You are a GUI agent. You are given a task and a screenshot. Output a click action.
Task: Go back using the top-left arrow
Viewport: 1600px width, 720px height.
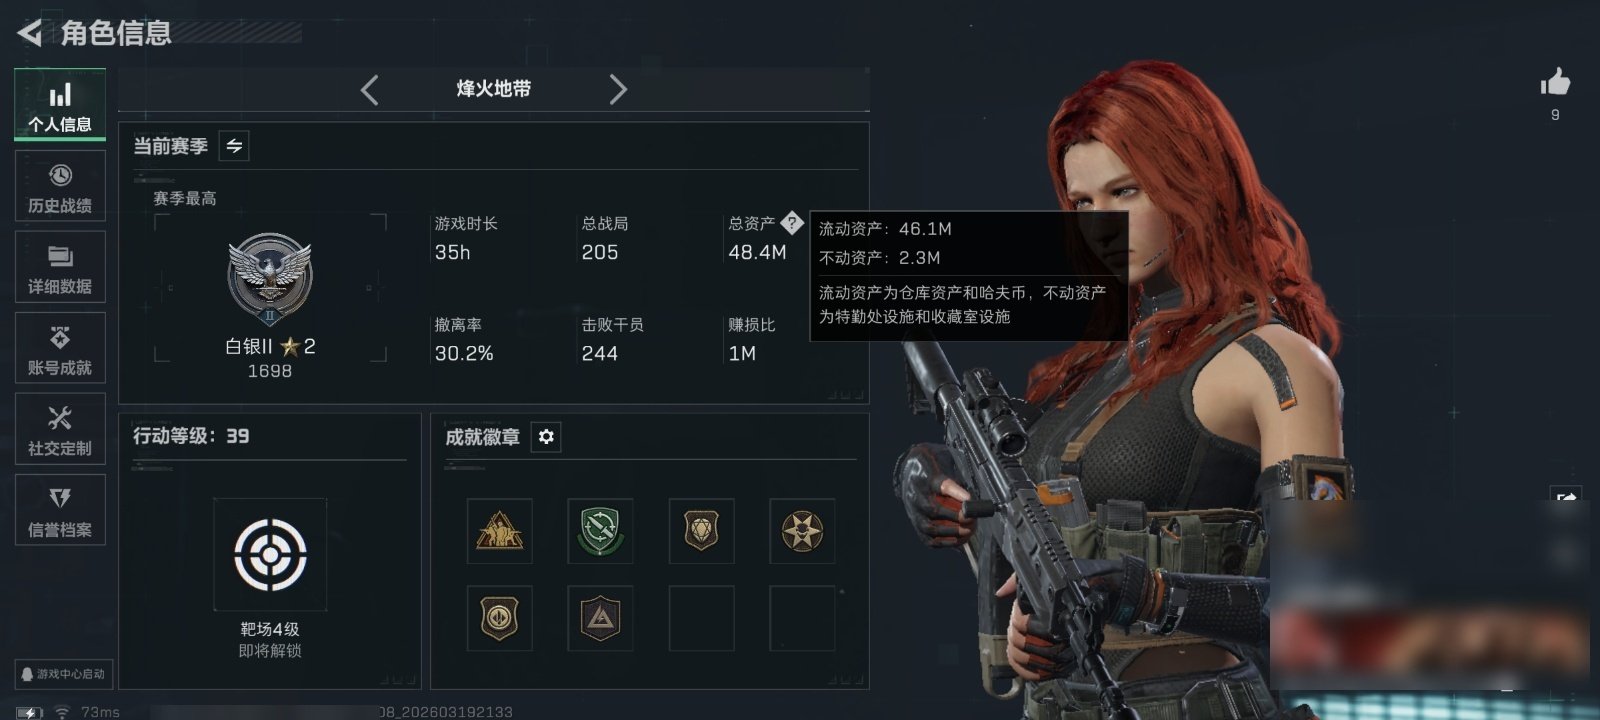[30, 33]
